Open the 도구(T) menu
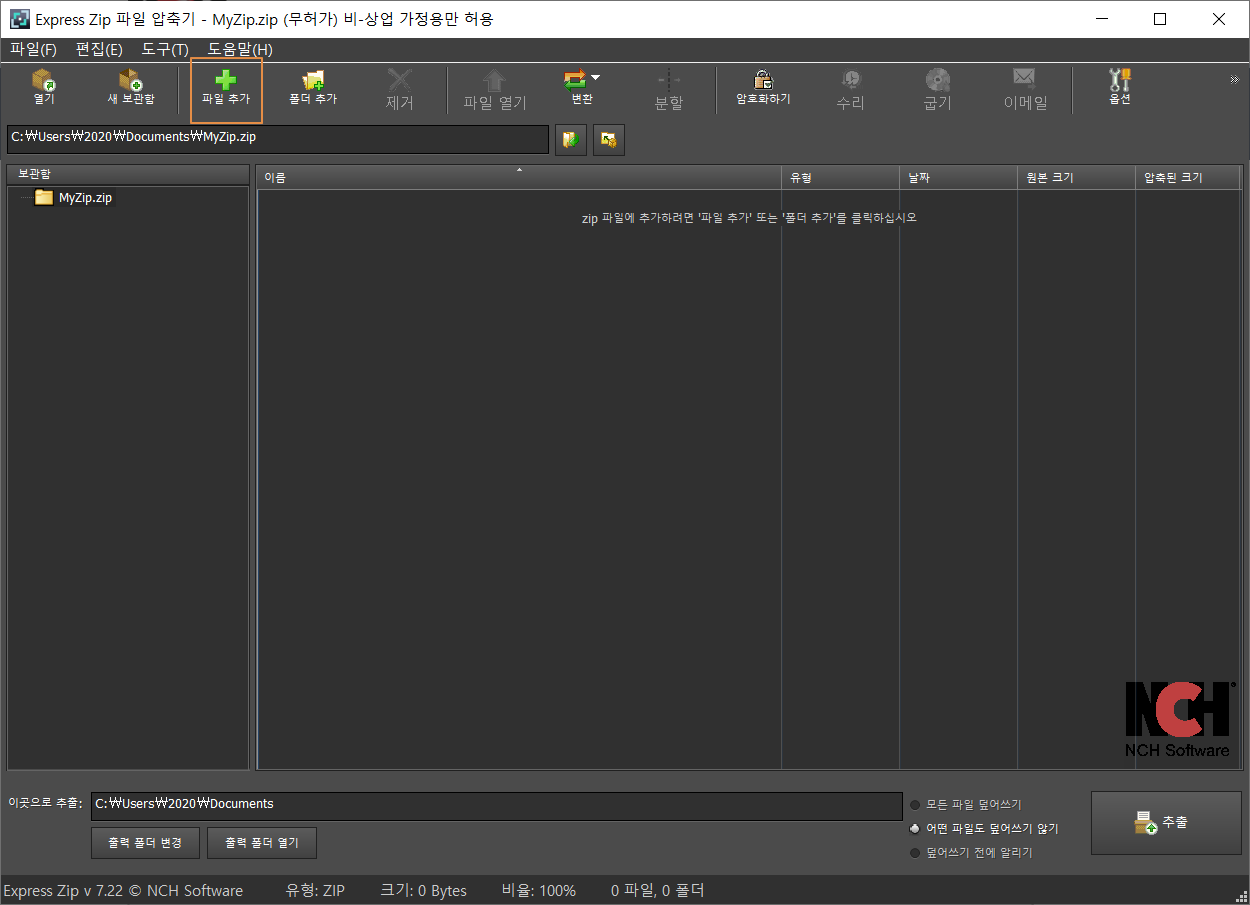 (165, 49)
